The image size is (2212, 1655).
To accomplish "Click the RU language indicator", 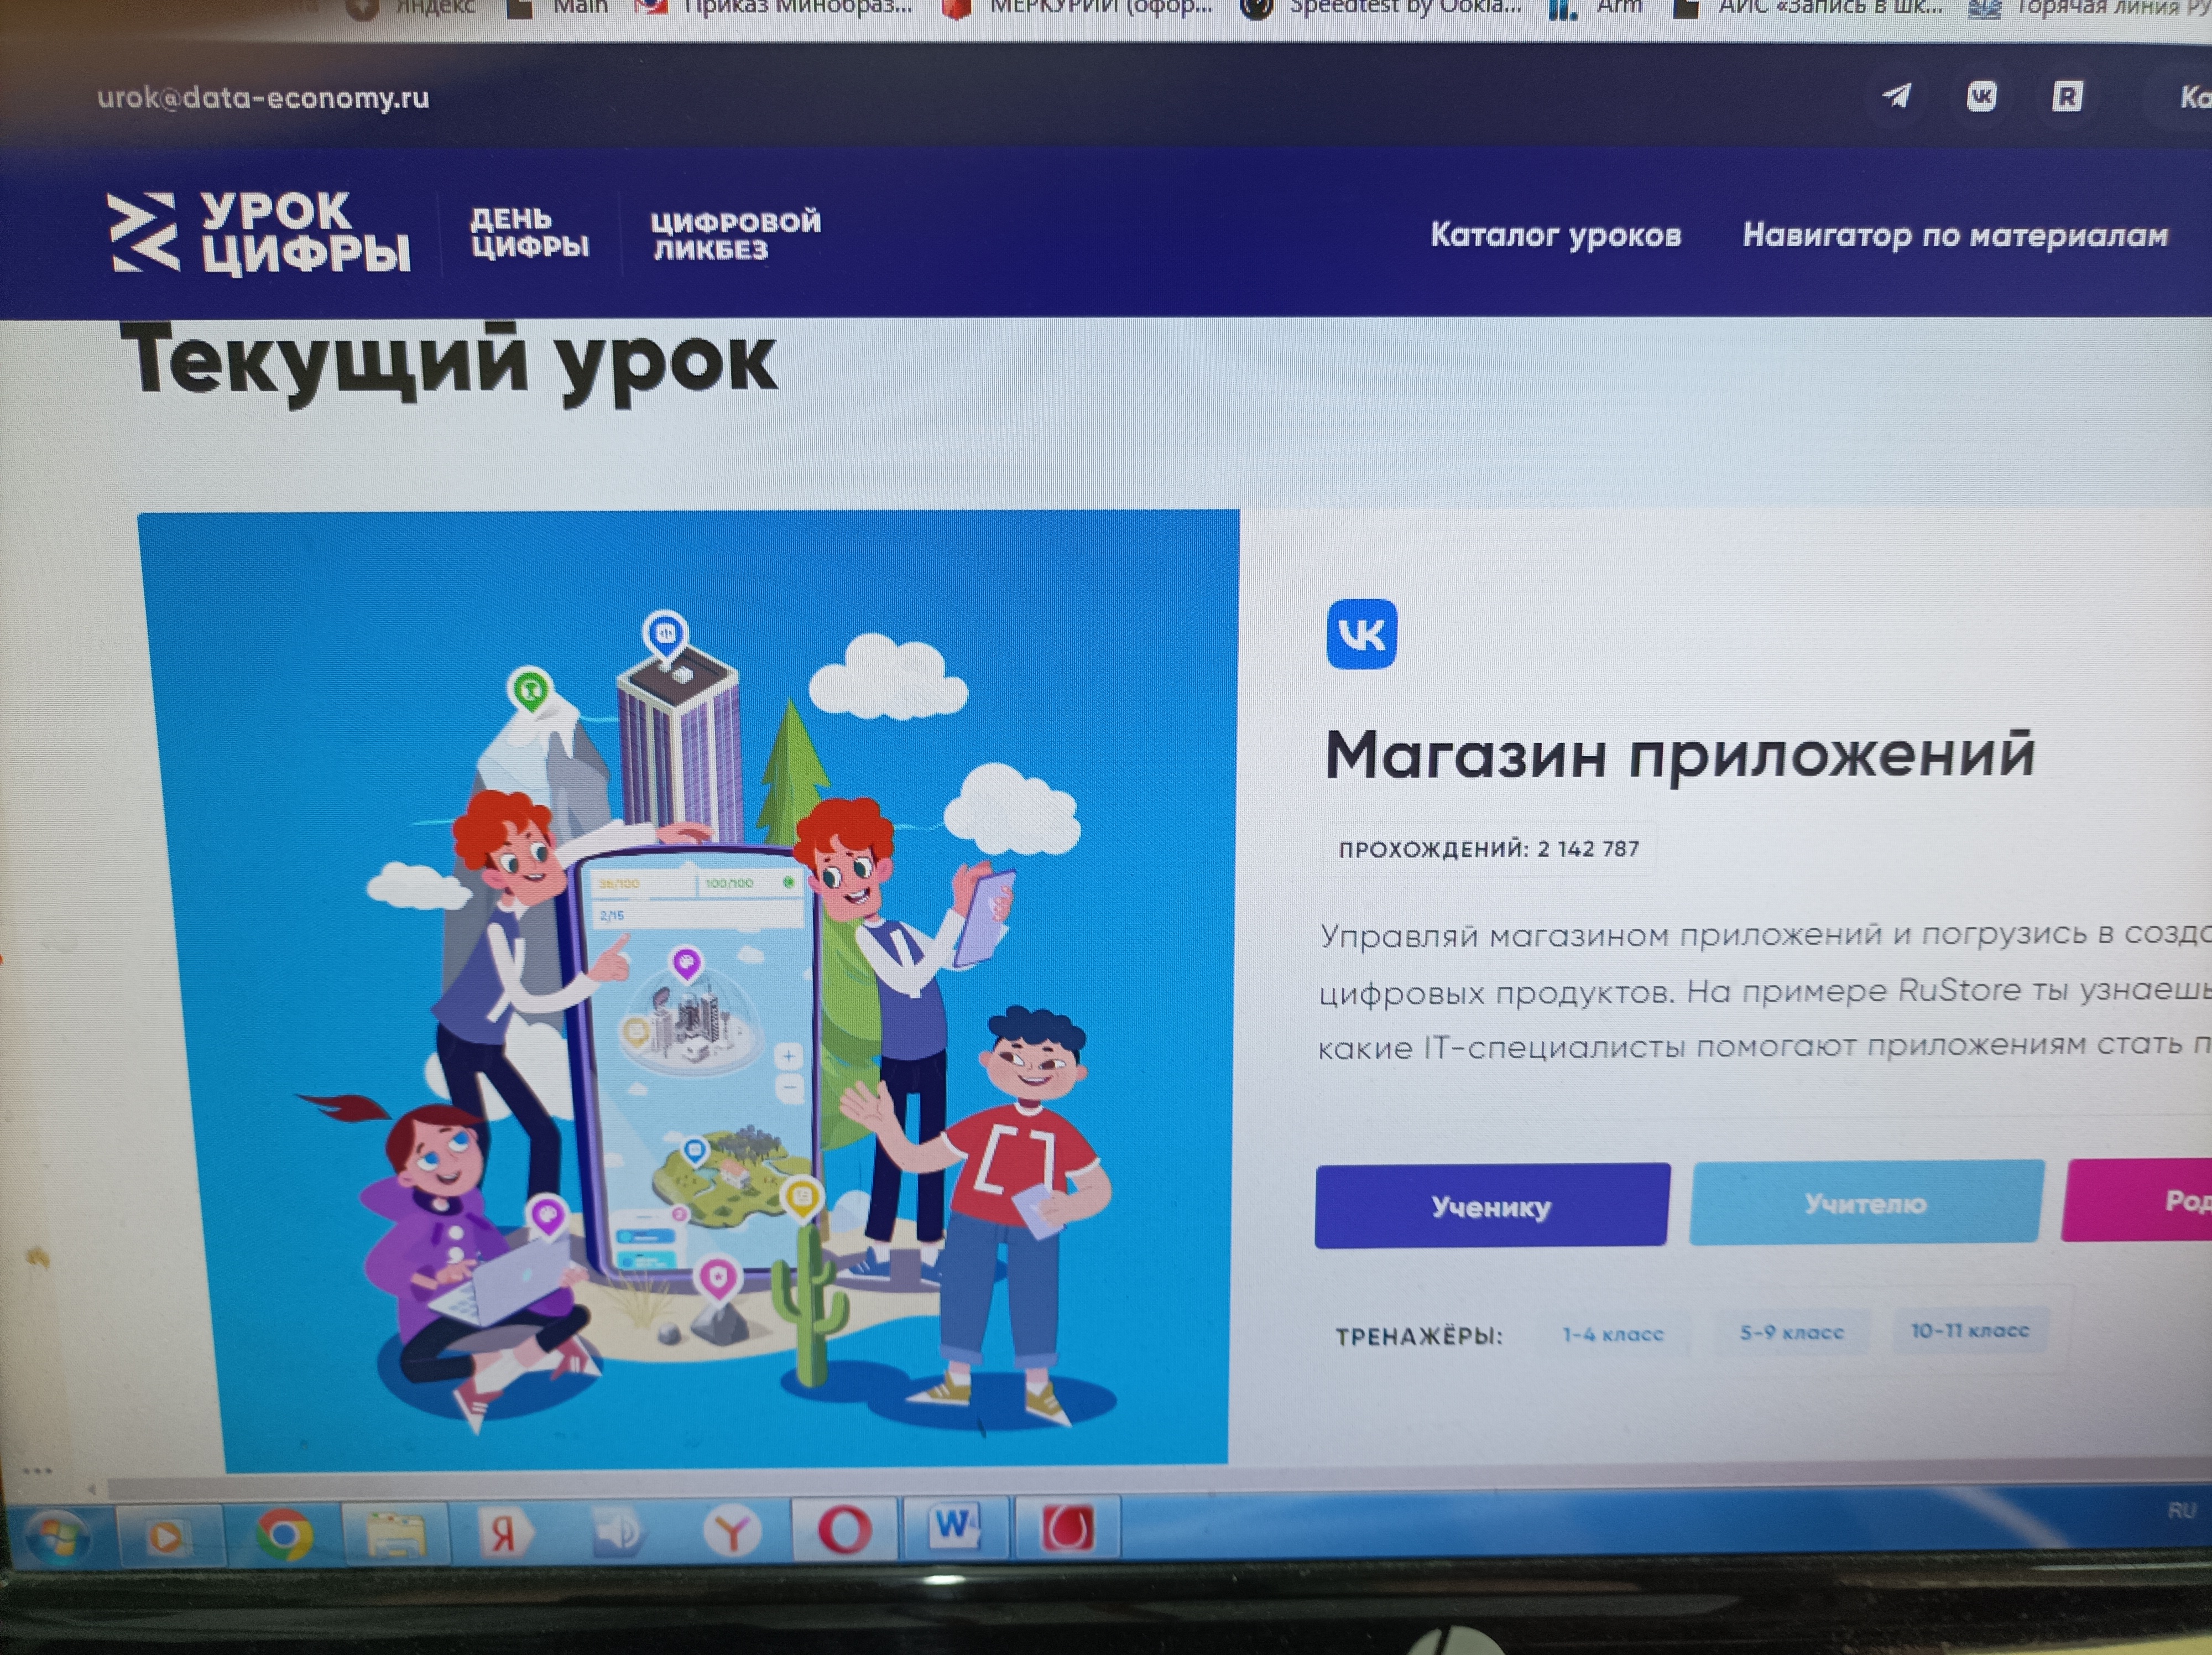I will [2181, 1510].
